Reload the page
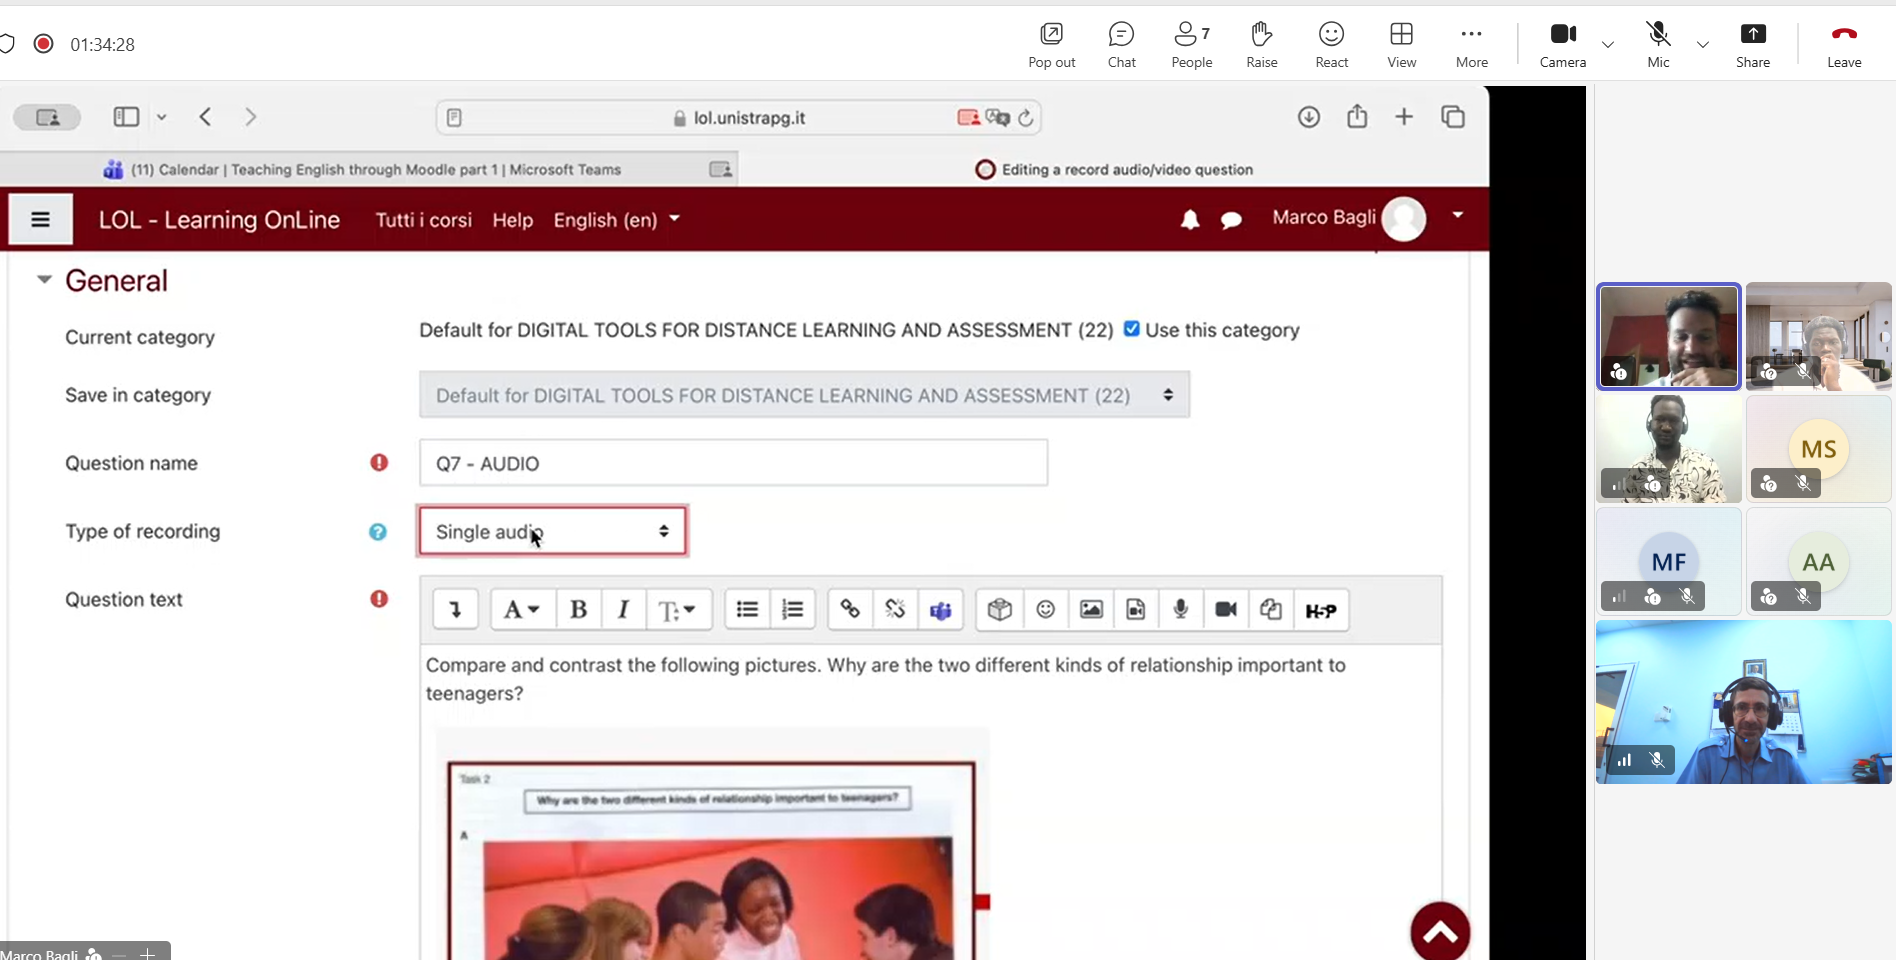 [x=1025, y=118]
